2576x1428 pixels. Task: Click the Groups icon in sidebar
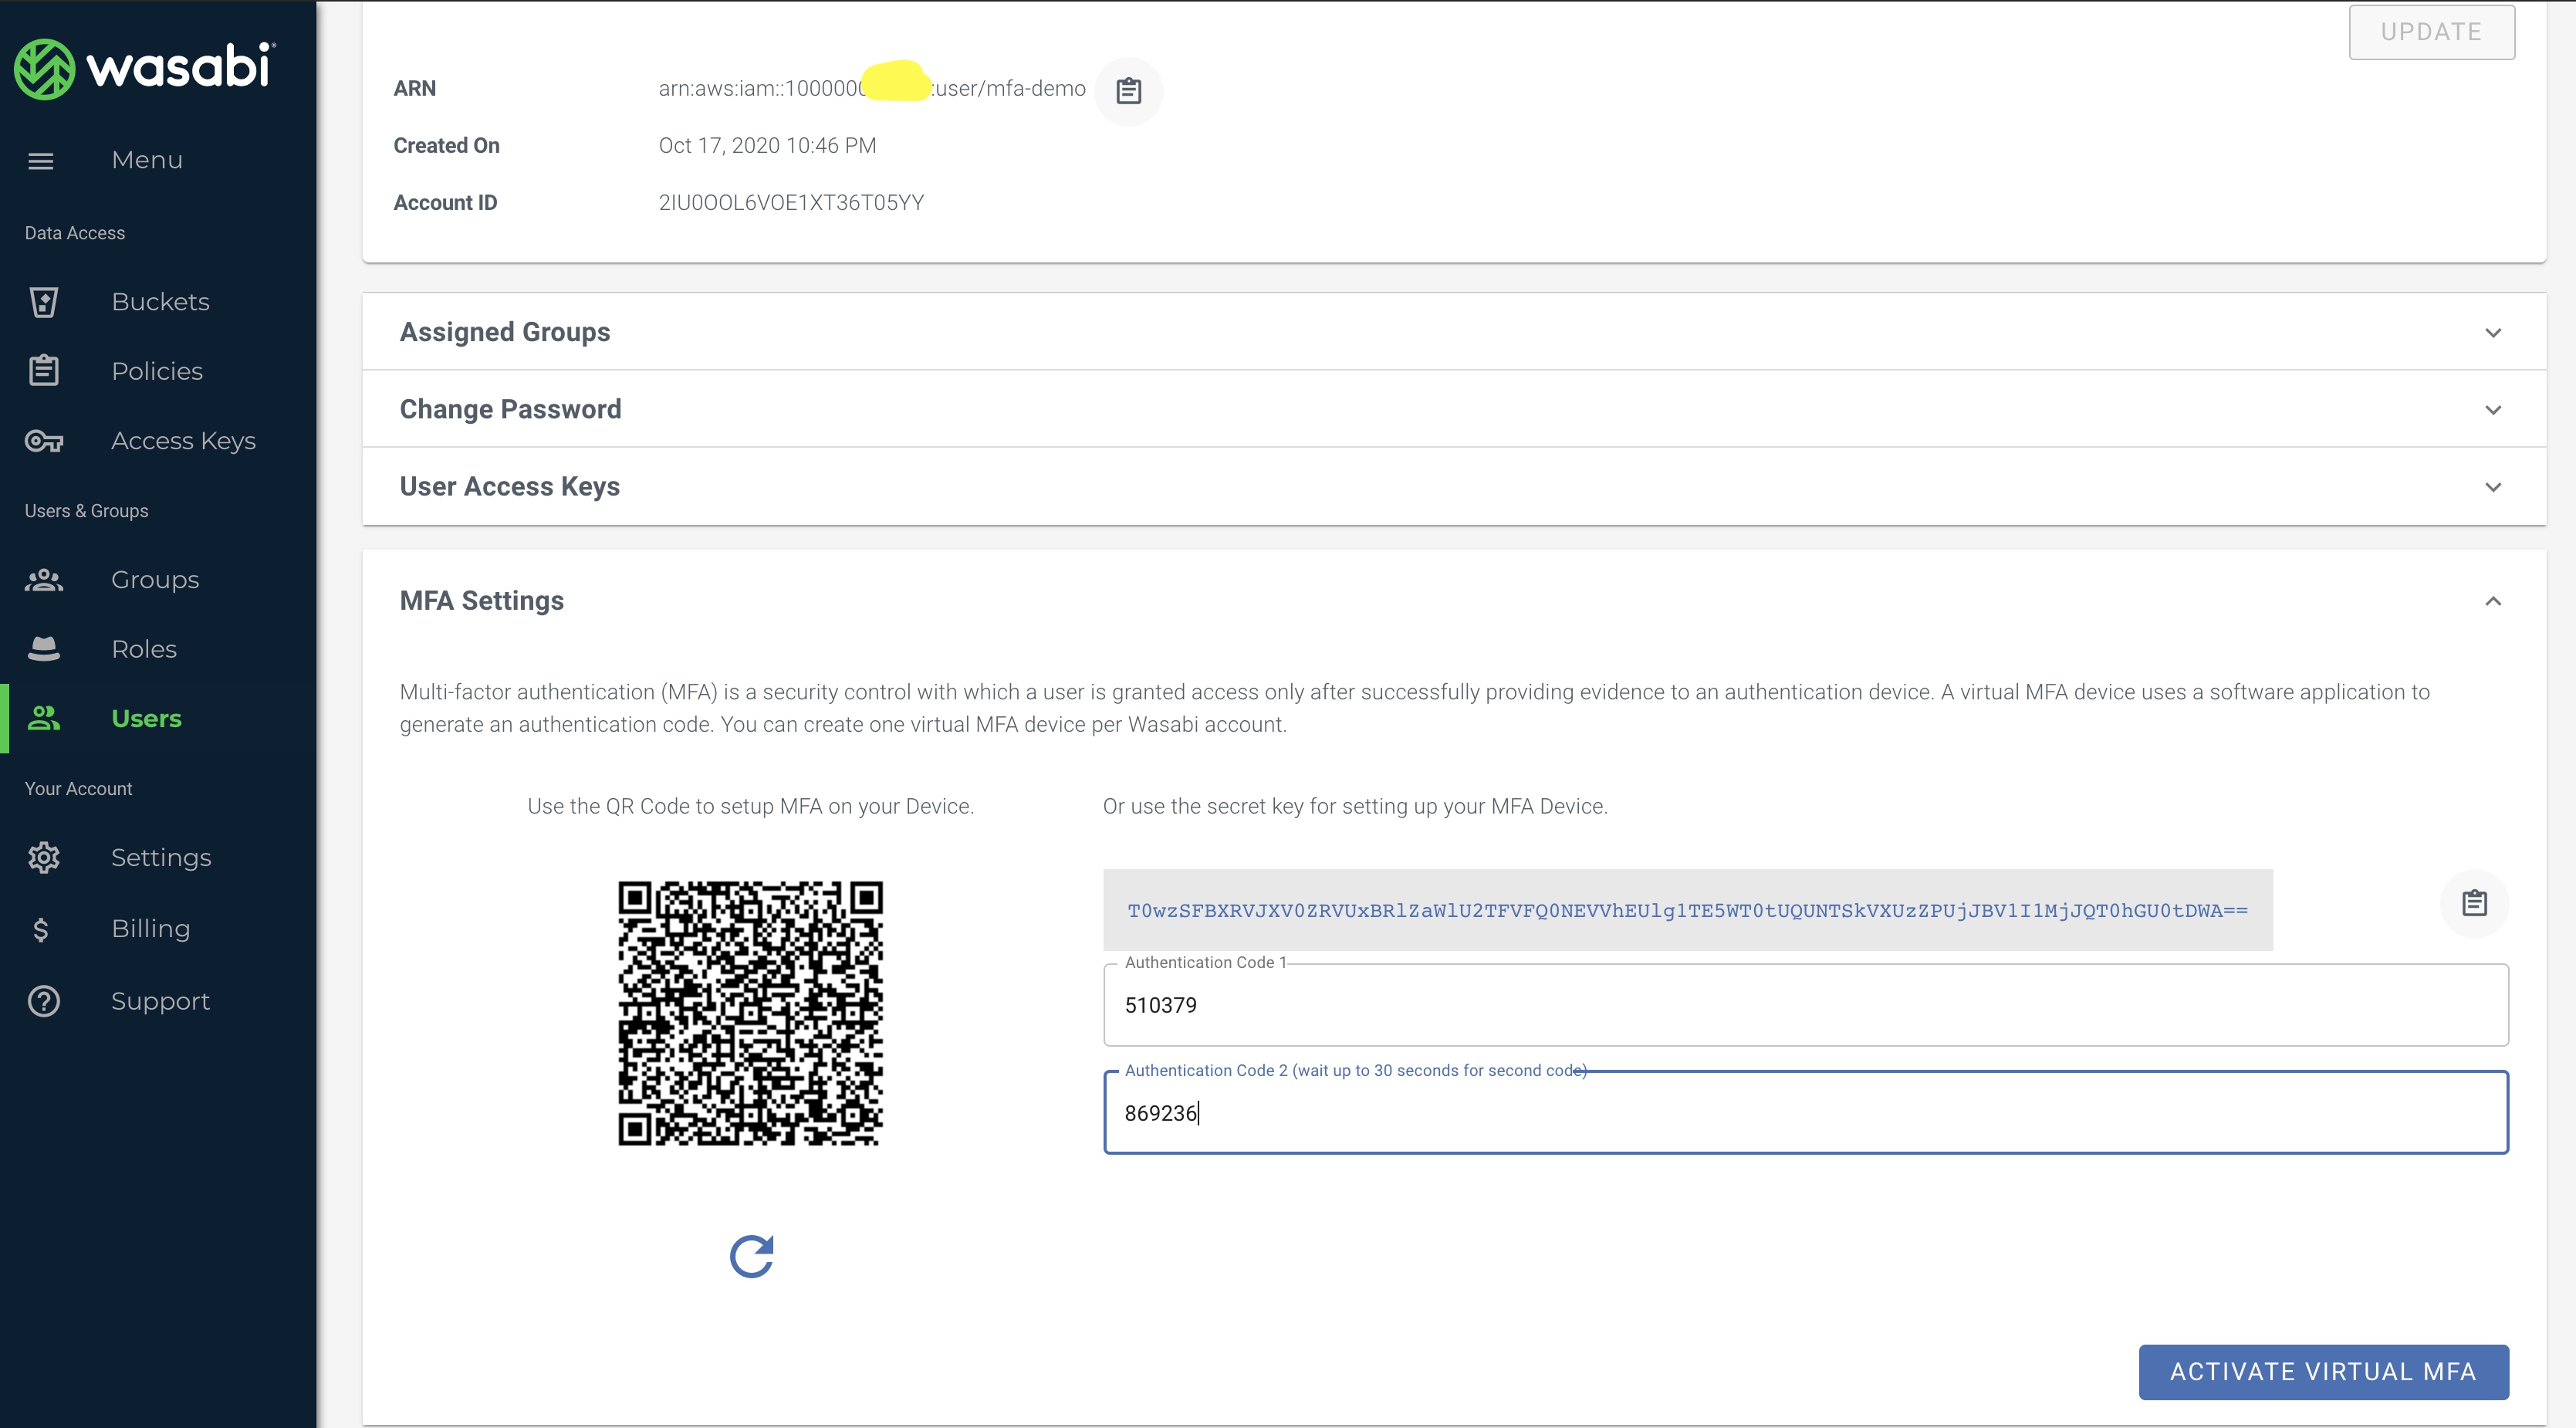[42, 579]
